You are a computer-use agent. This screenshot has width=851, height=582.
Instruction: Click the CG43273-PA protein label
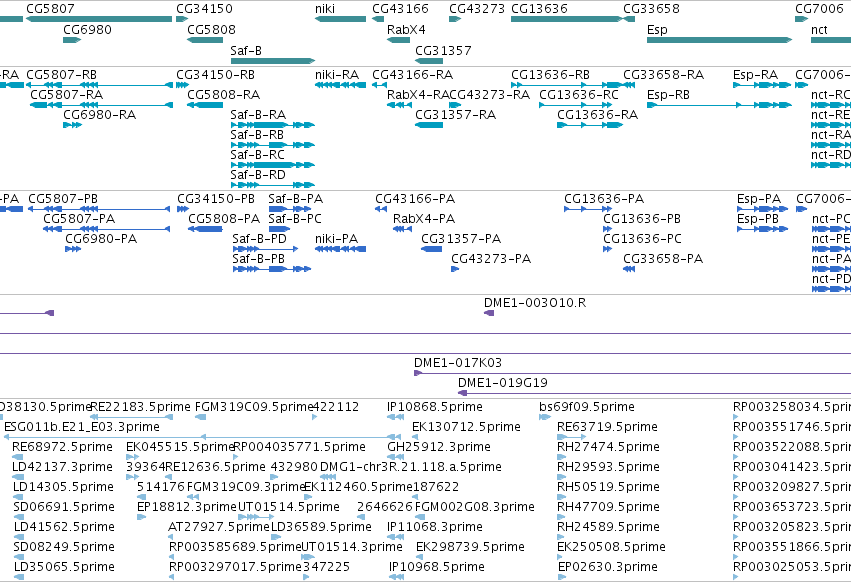click(491, 259)
